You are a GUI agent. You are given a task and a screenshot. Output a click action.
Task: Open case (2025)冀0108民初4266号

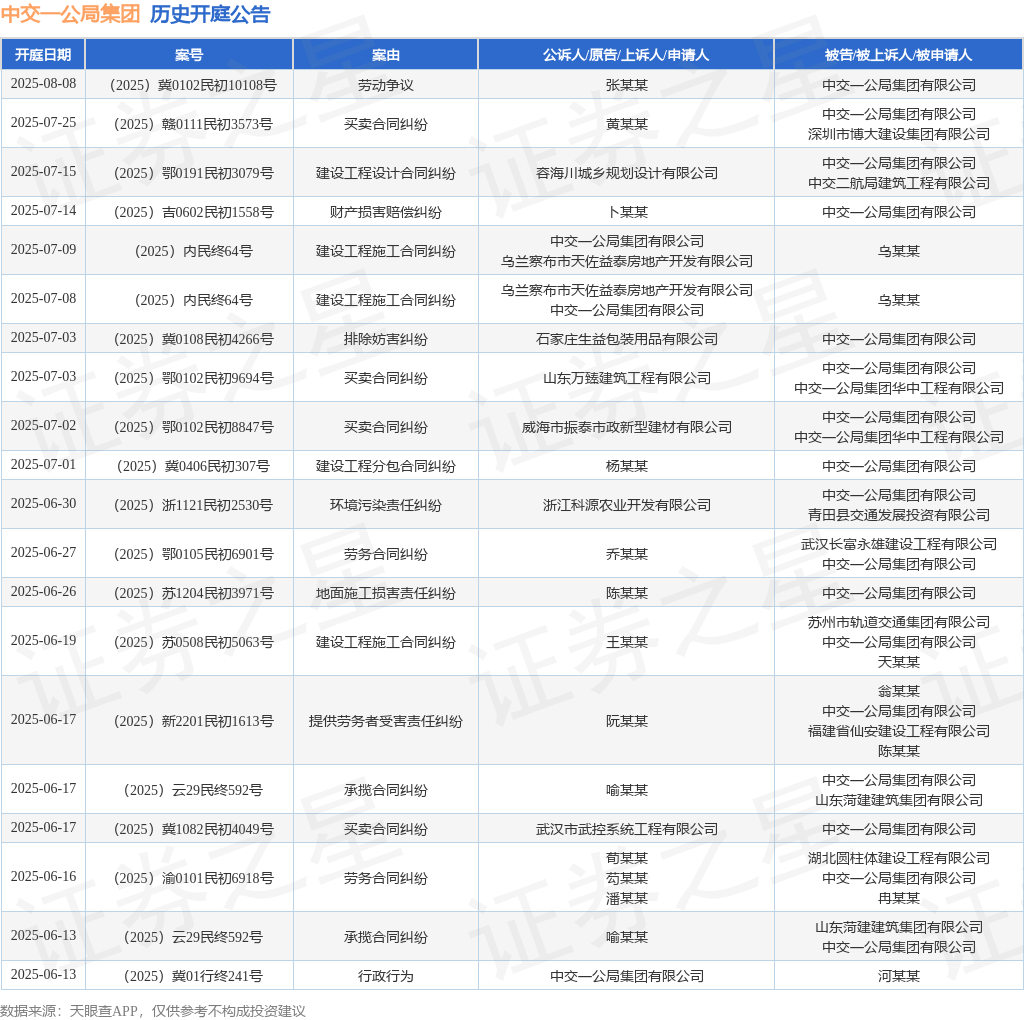click(x=189, y=339)
